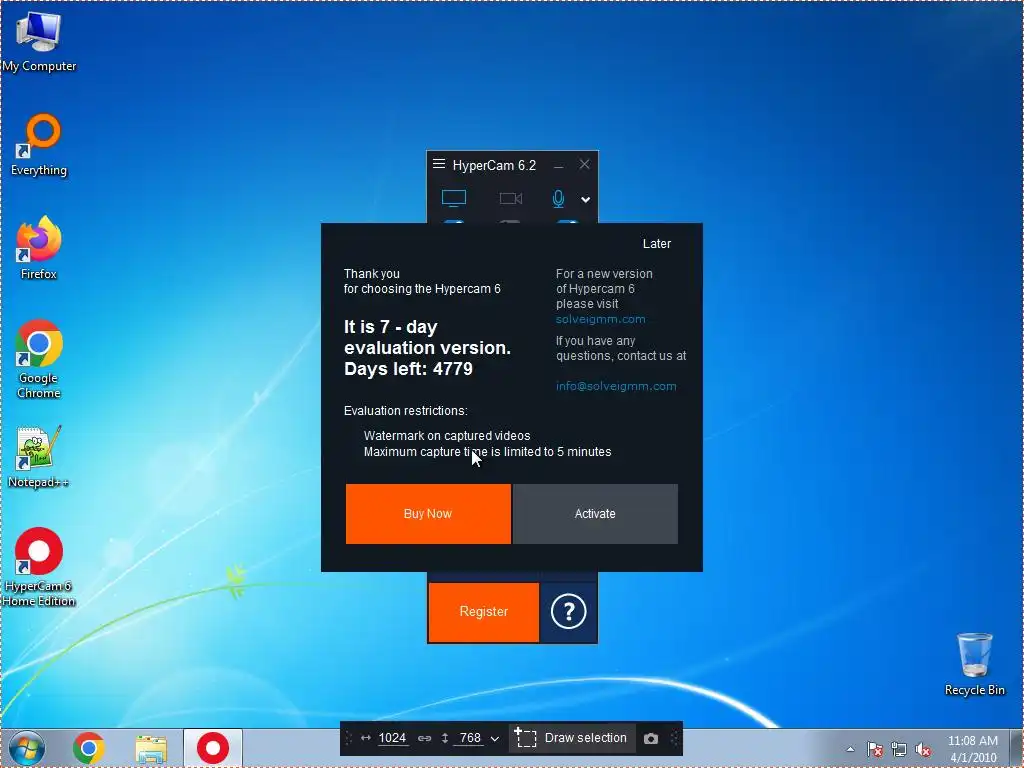
Task: Show hidden tray icons arrow
Action: pyautogui.click(x=850, y=749)
